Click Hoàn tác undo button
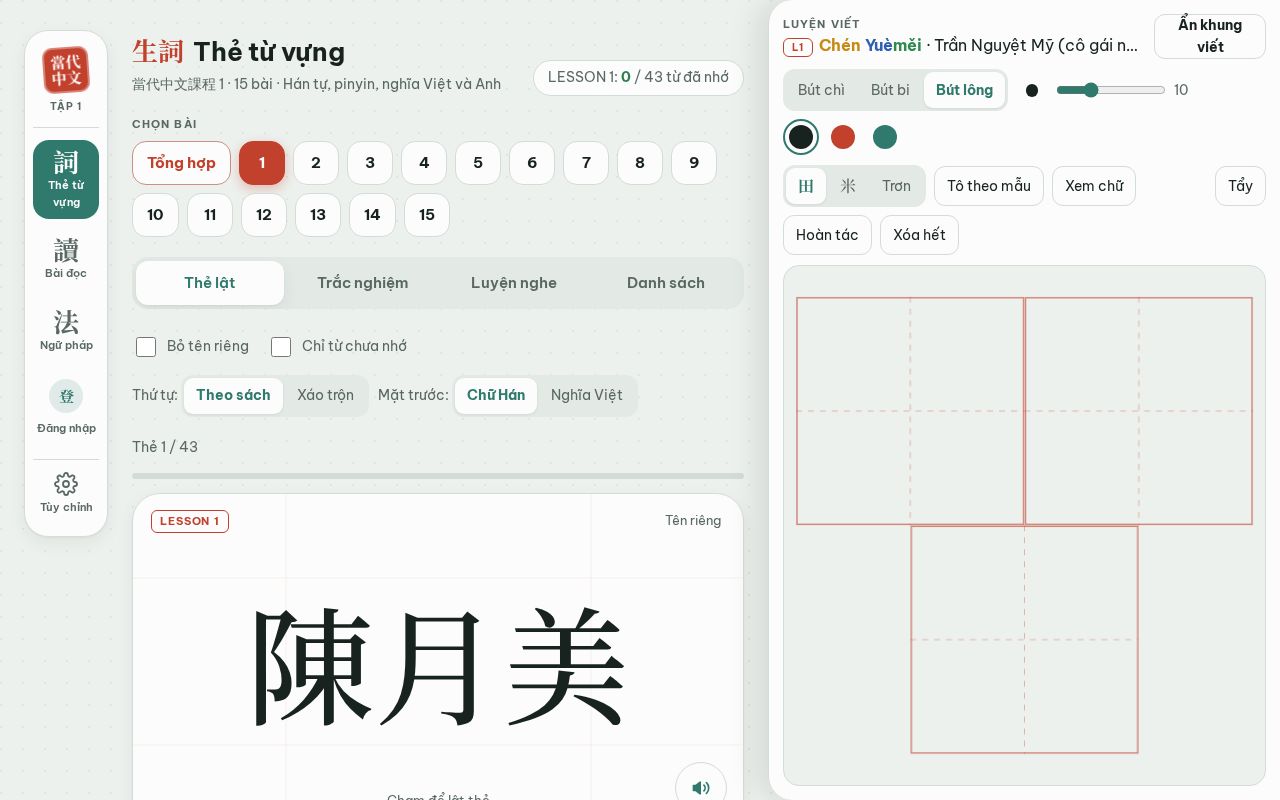Screen dimensions: 1280x800 click(x=827, y=235)
